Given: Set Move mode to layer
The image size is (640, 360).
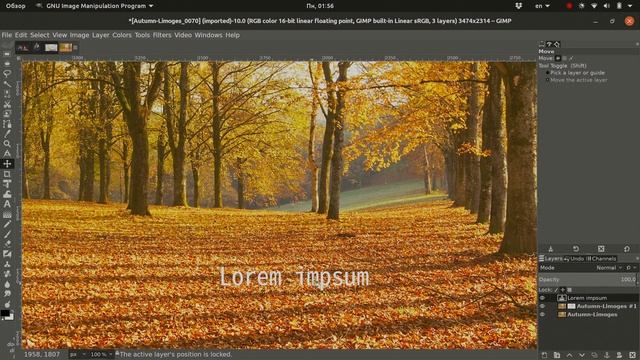Looking at the screenshot, I should (x=558, y=58).
